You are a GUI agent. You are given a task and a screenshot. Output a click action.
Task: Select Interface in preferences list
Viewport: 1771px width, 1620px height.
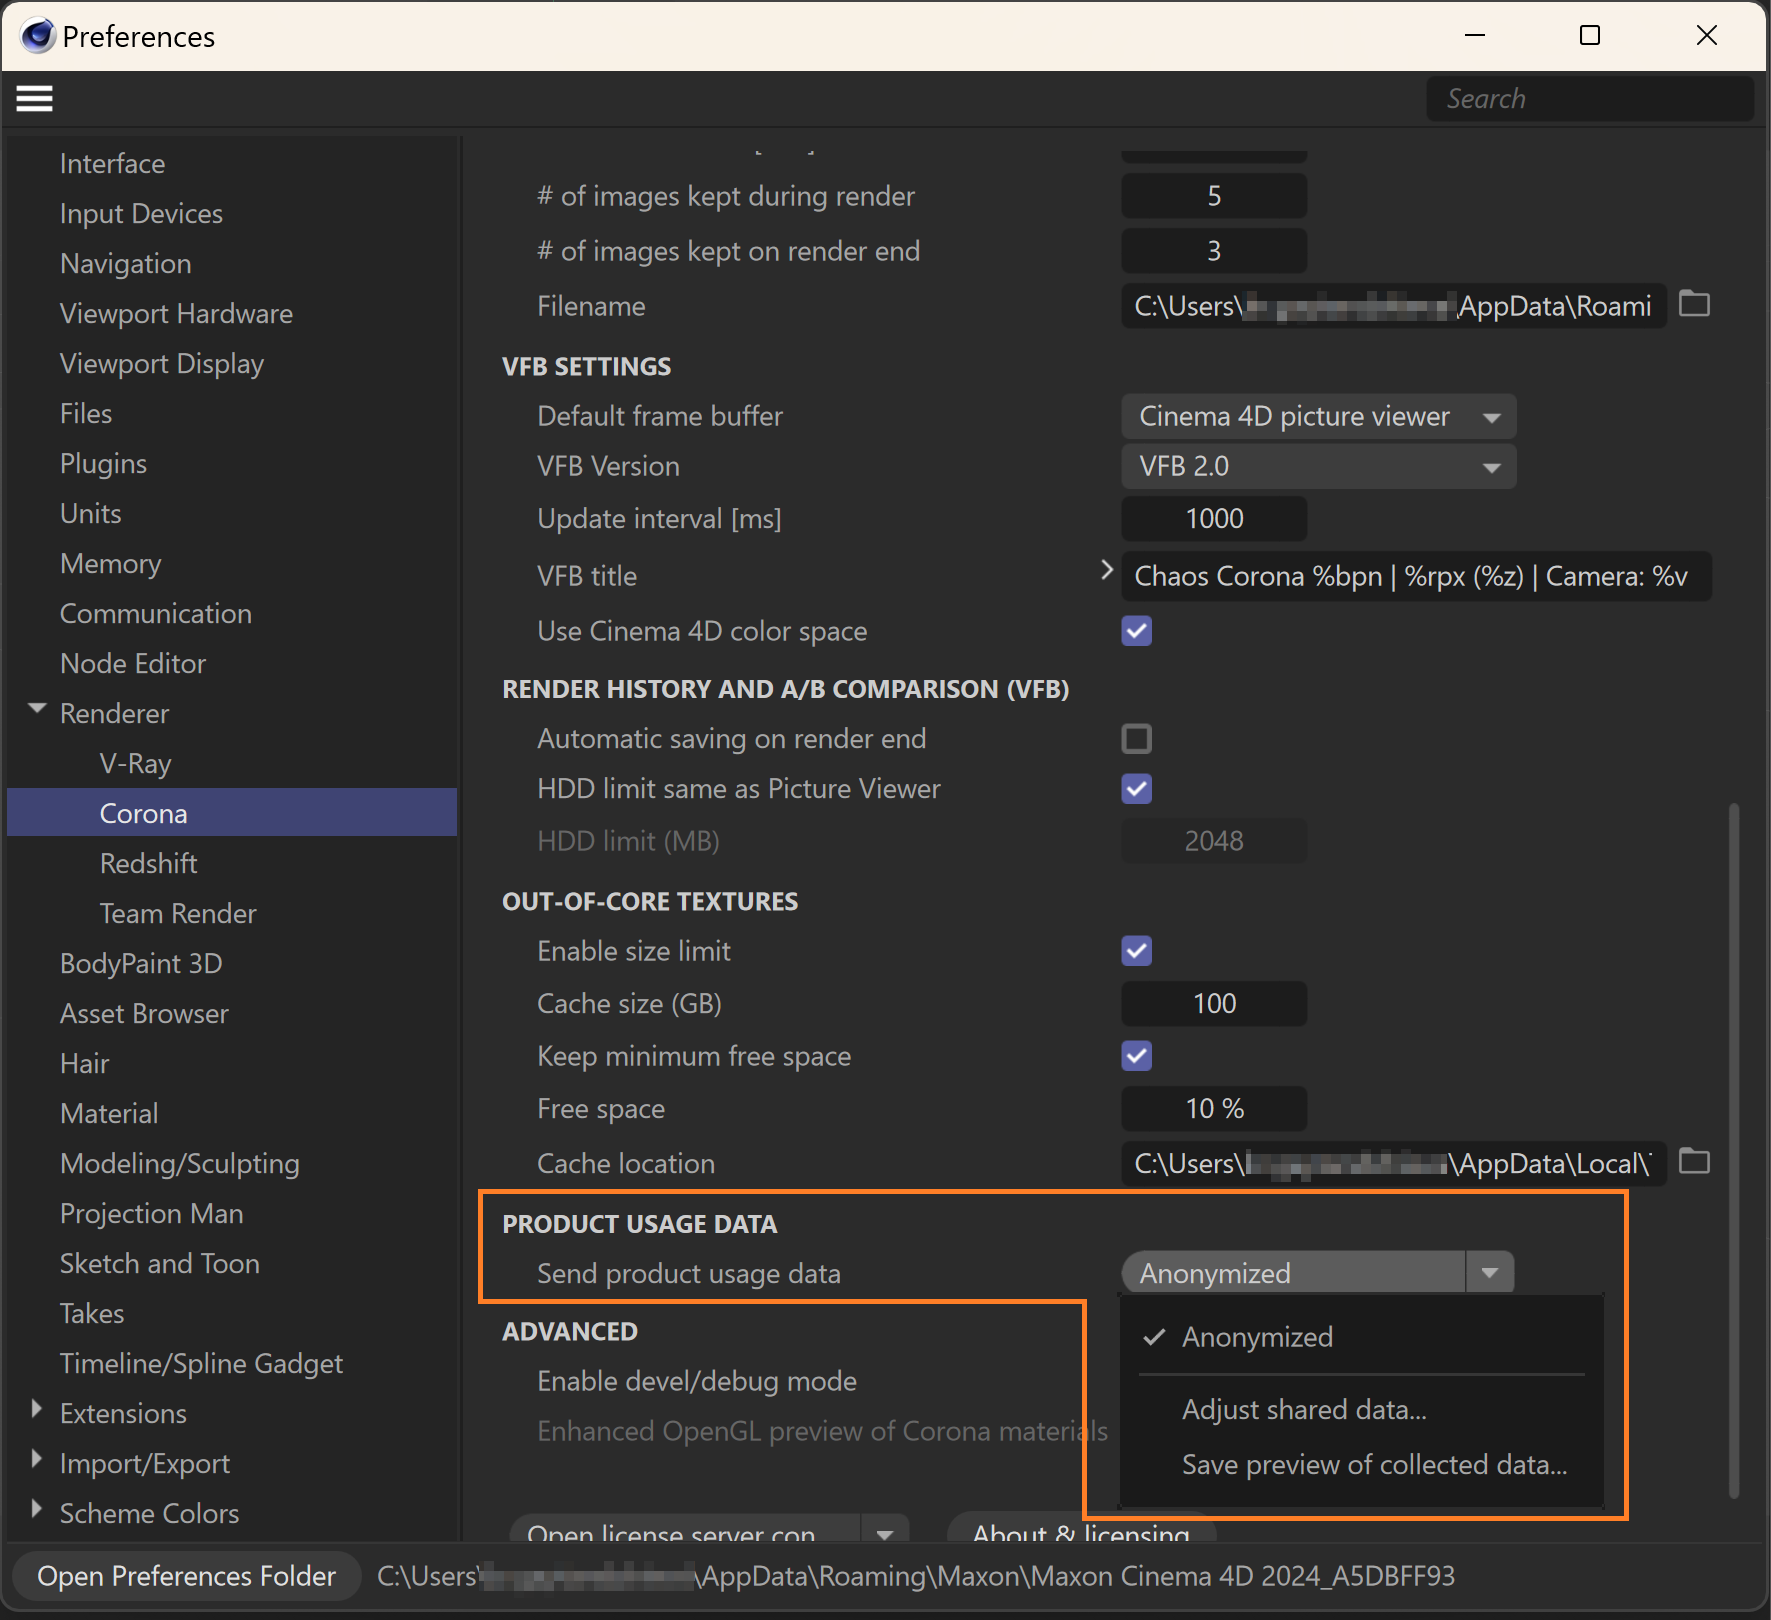(112, 164)
